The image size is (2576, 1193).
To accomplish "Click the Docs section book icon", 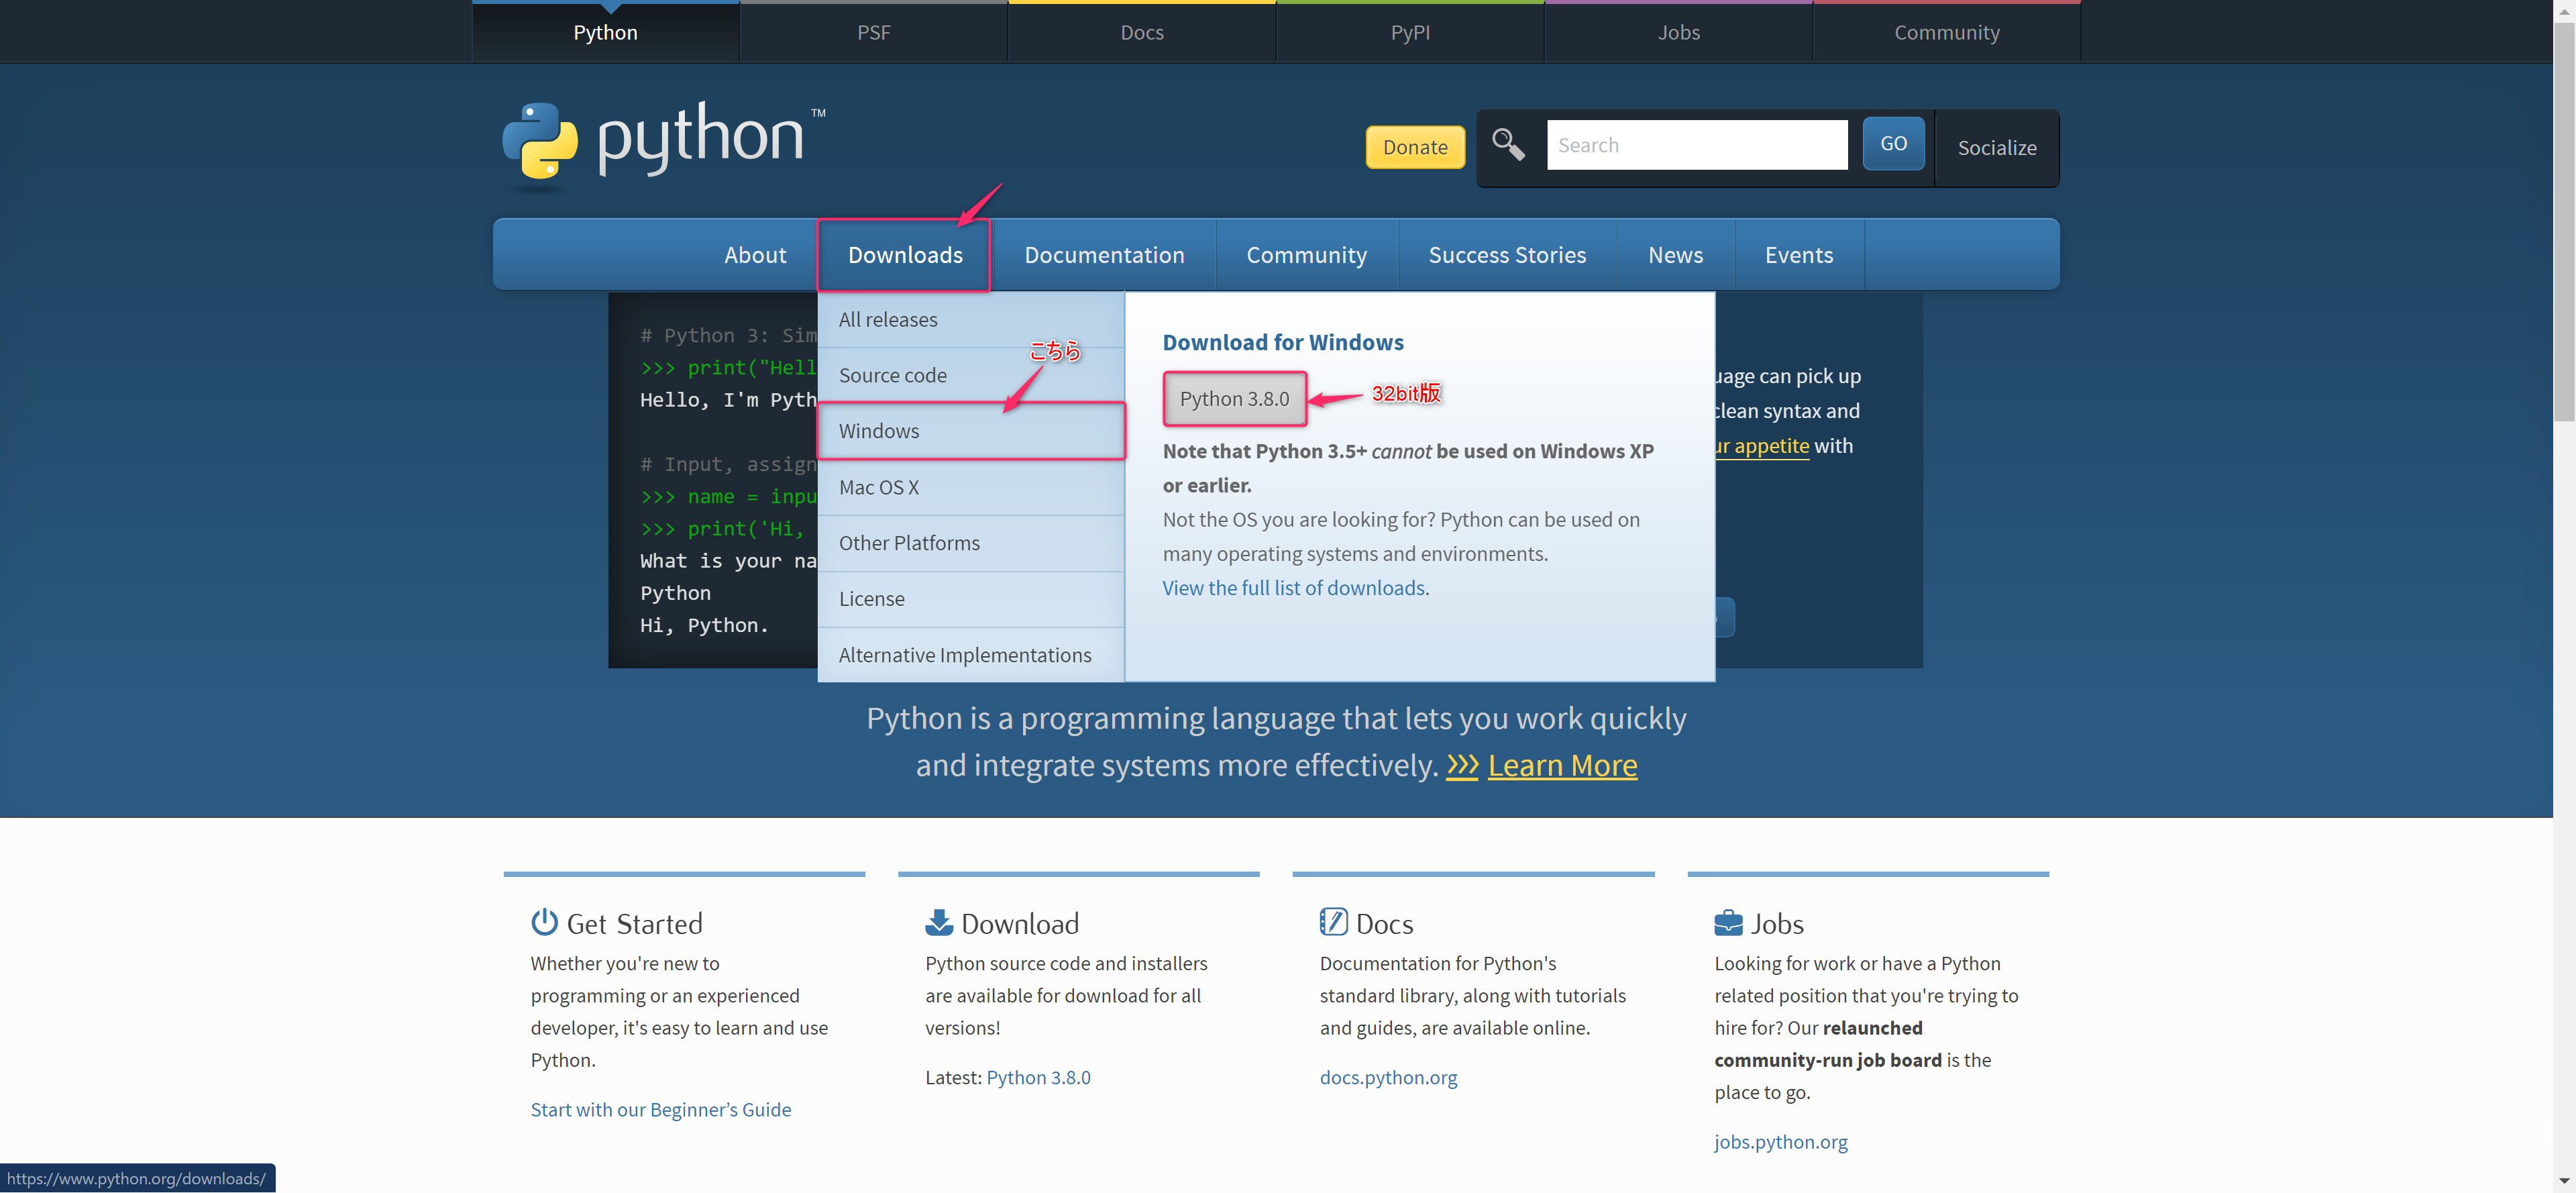I will click(1333, 922).
